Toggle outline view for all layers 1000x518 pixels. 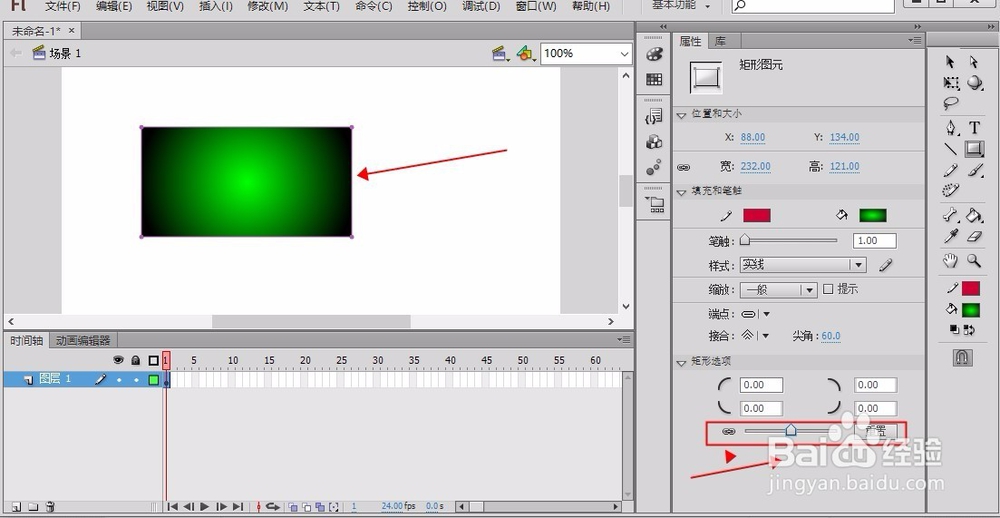pyautogui.click(x=153, y=360)
